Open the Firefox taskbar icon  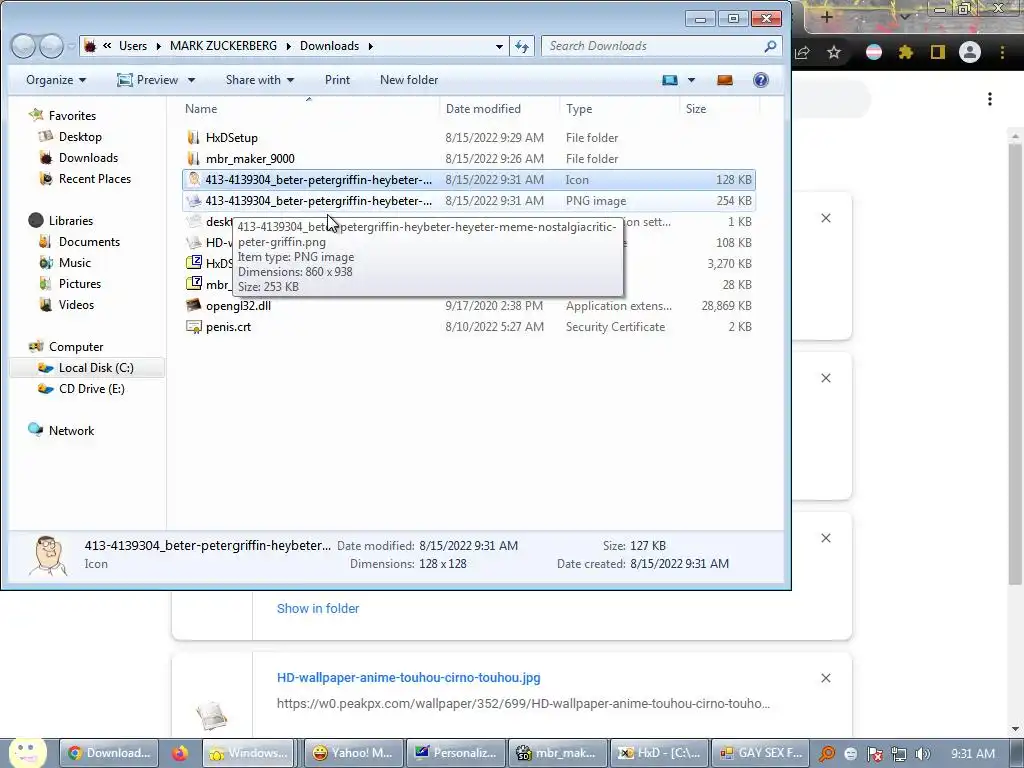(x=180, y=753)
